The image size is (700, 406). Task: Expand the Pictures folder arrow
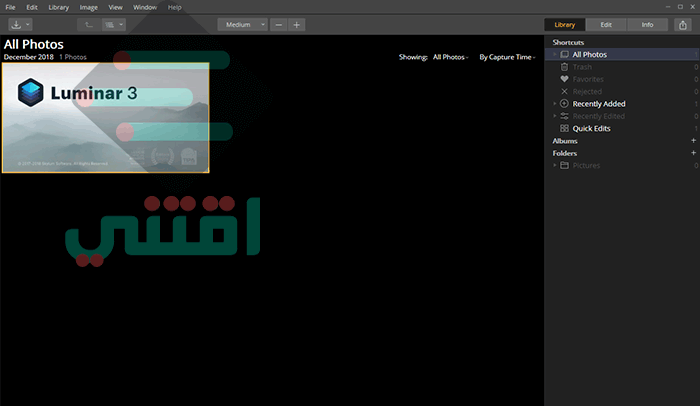pyautogui.click(x=555, y=165)
